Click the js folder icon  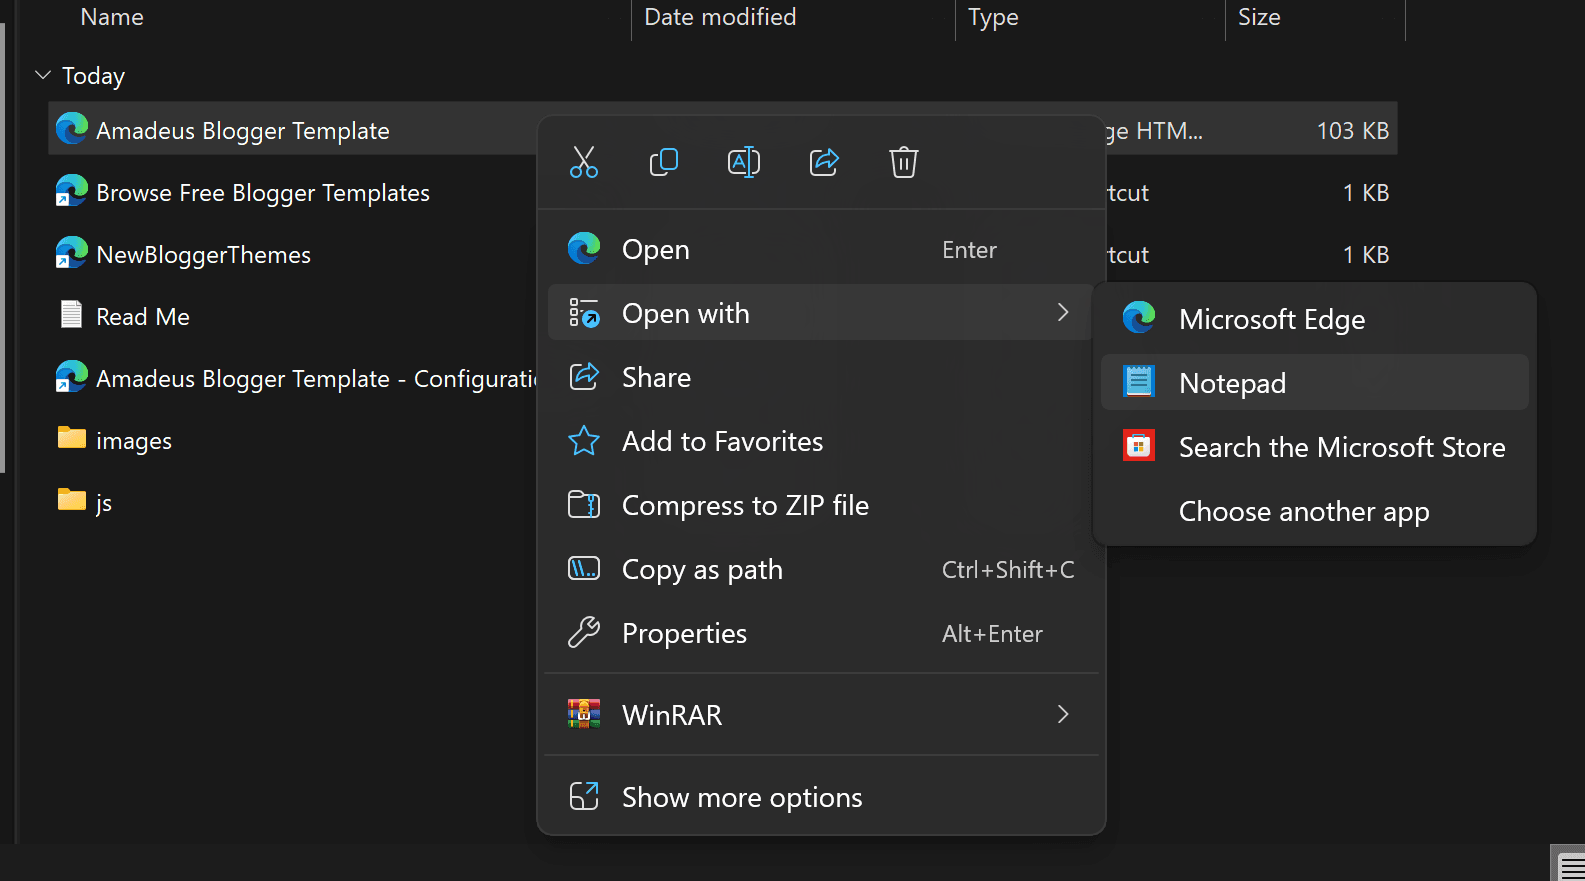tap(72, 500)
